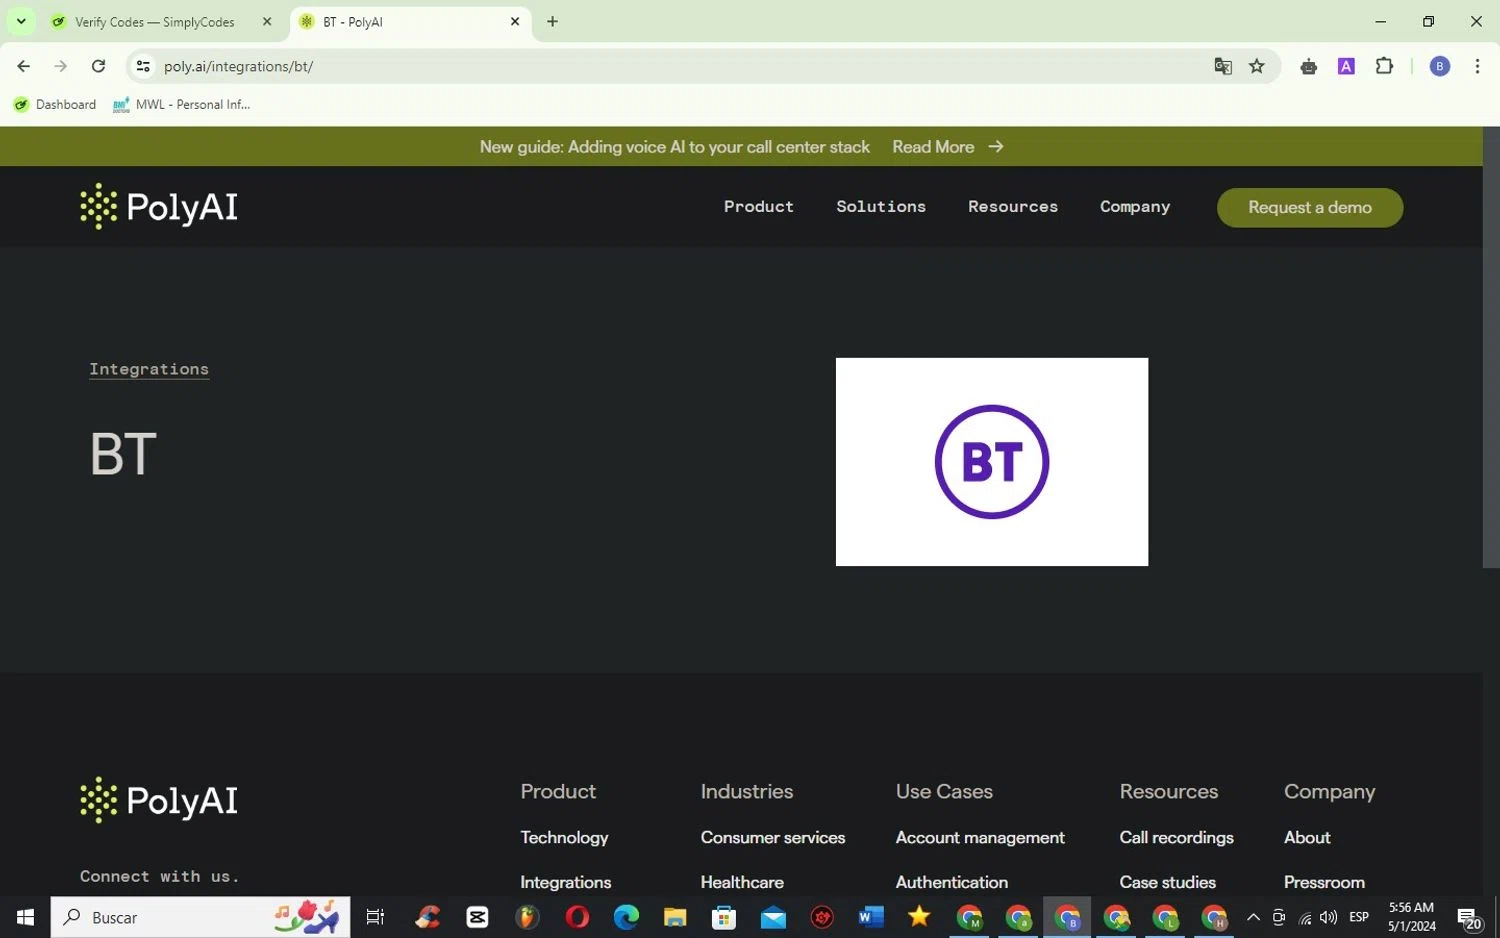Open the Chrome profile avatar B
Viewport: 1500px width, 938px height.
(x=1440, y=66)
